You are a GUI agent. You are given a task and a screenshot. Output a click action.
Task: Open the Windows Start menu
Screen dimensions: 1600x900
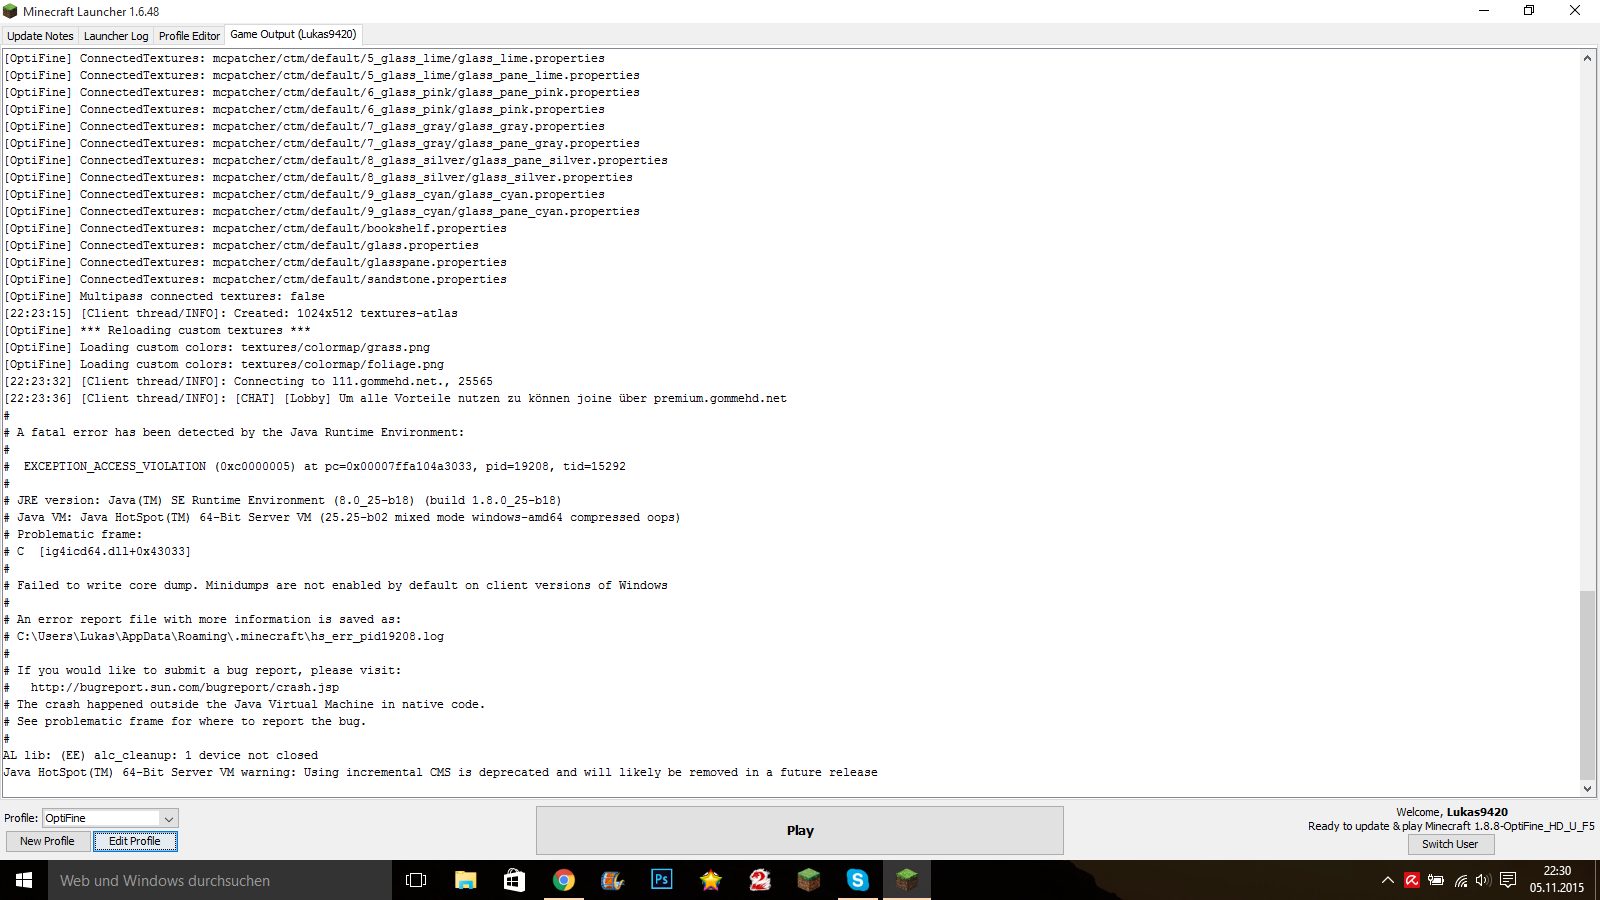point(24,880)
